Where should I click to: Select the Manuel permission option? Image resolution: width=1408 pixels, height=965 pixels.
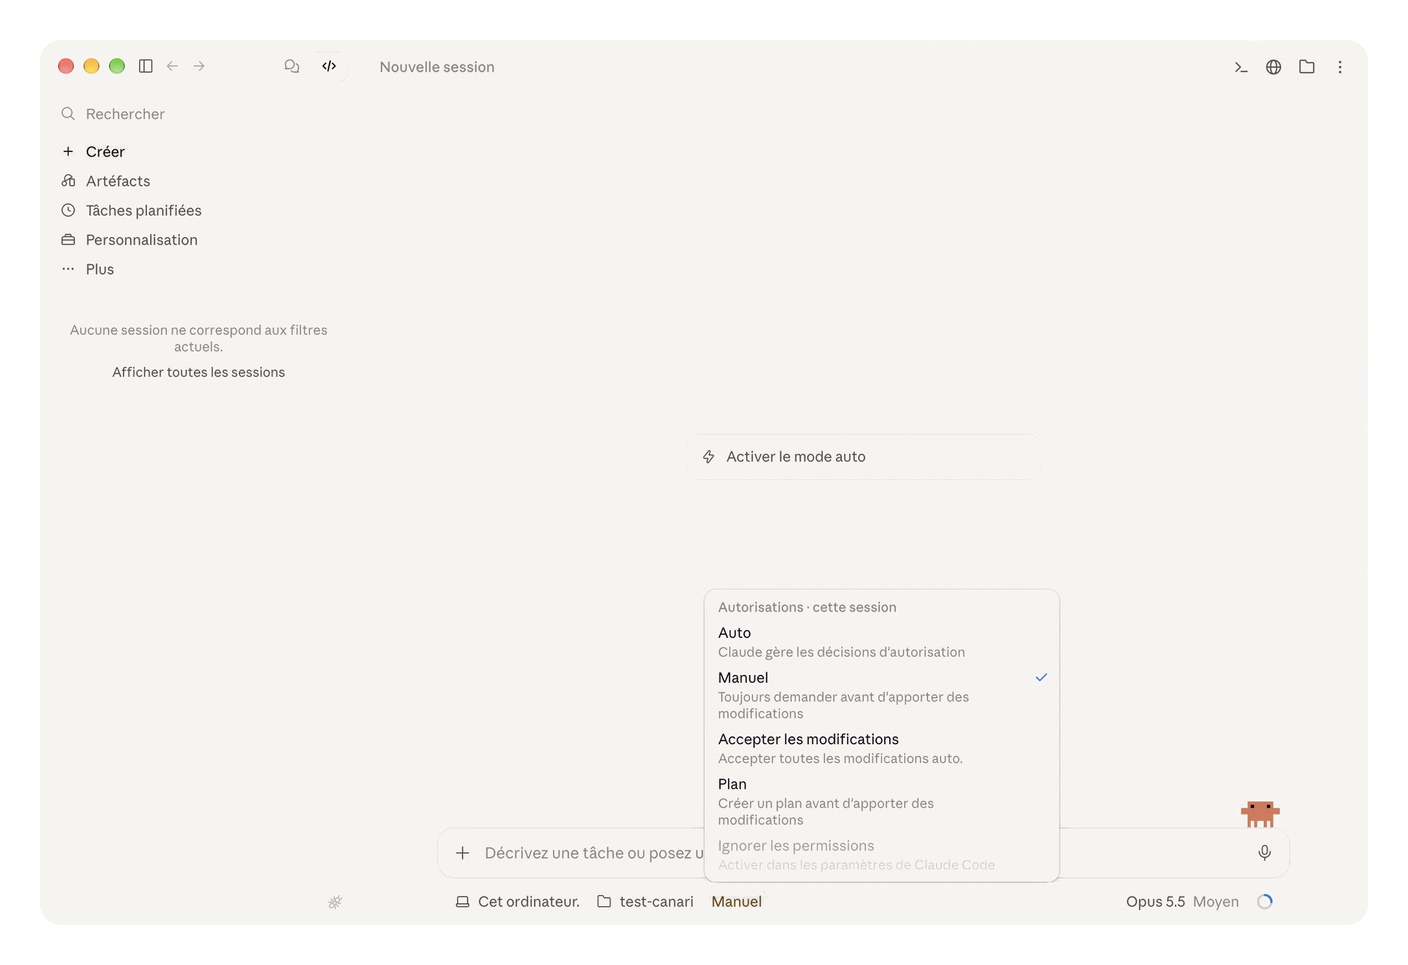click(x=882, y=695)
